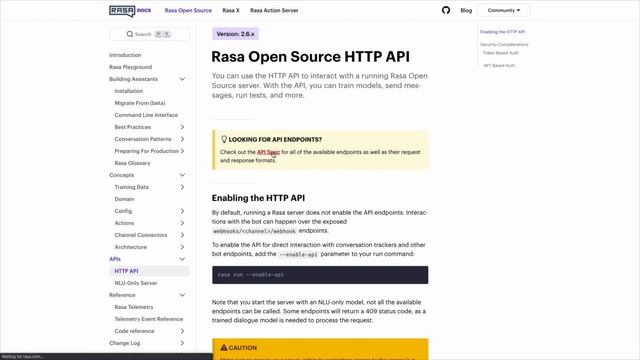Open Command Line Interface page
The height and width of the screenshot is (360, 640).
click(x=146, y=115)
